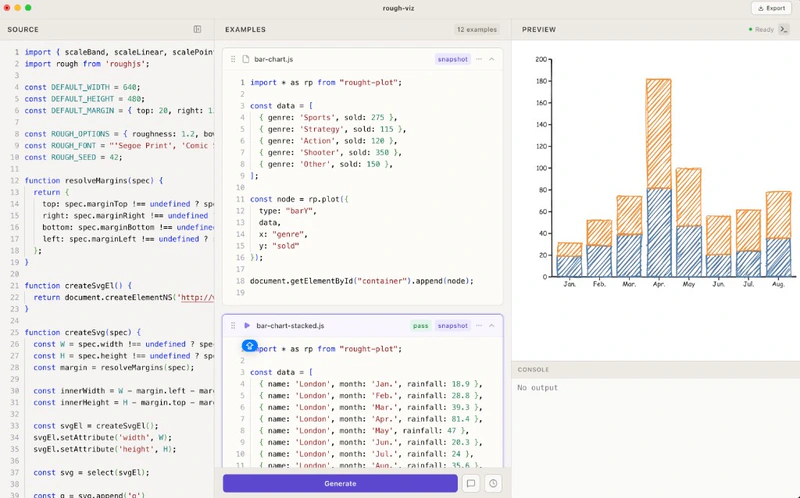Select the CONSOLE section header
This screenshot has height=498, width=800.
tap(533, 369)
